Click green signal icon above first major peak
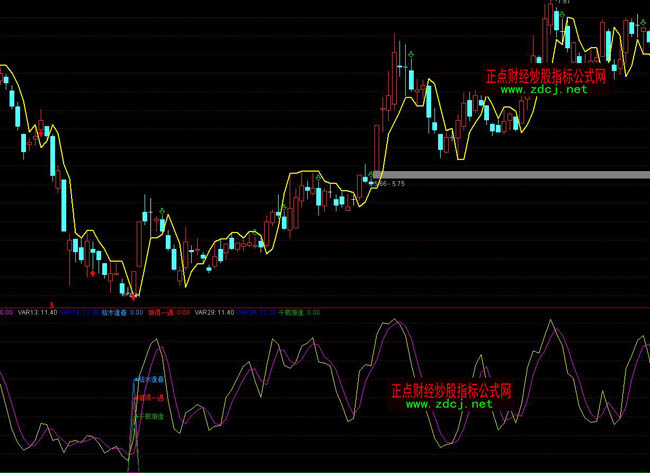 click(411, 51)
